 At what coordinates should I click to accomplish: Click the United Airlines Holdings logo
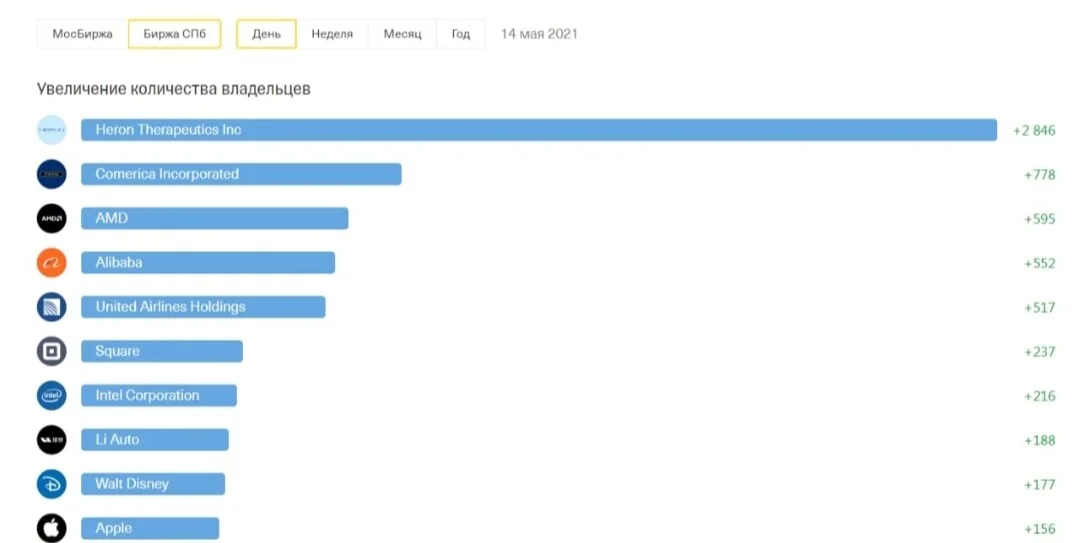click(52, 307)
